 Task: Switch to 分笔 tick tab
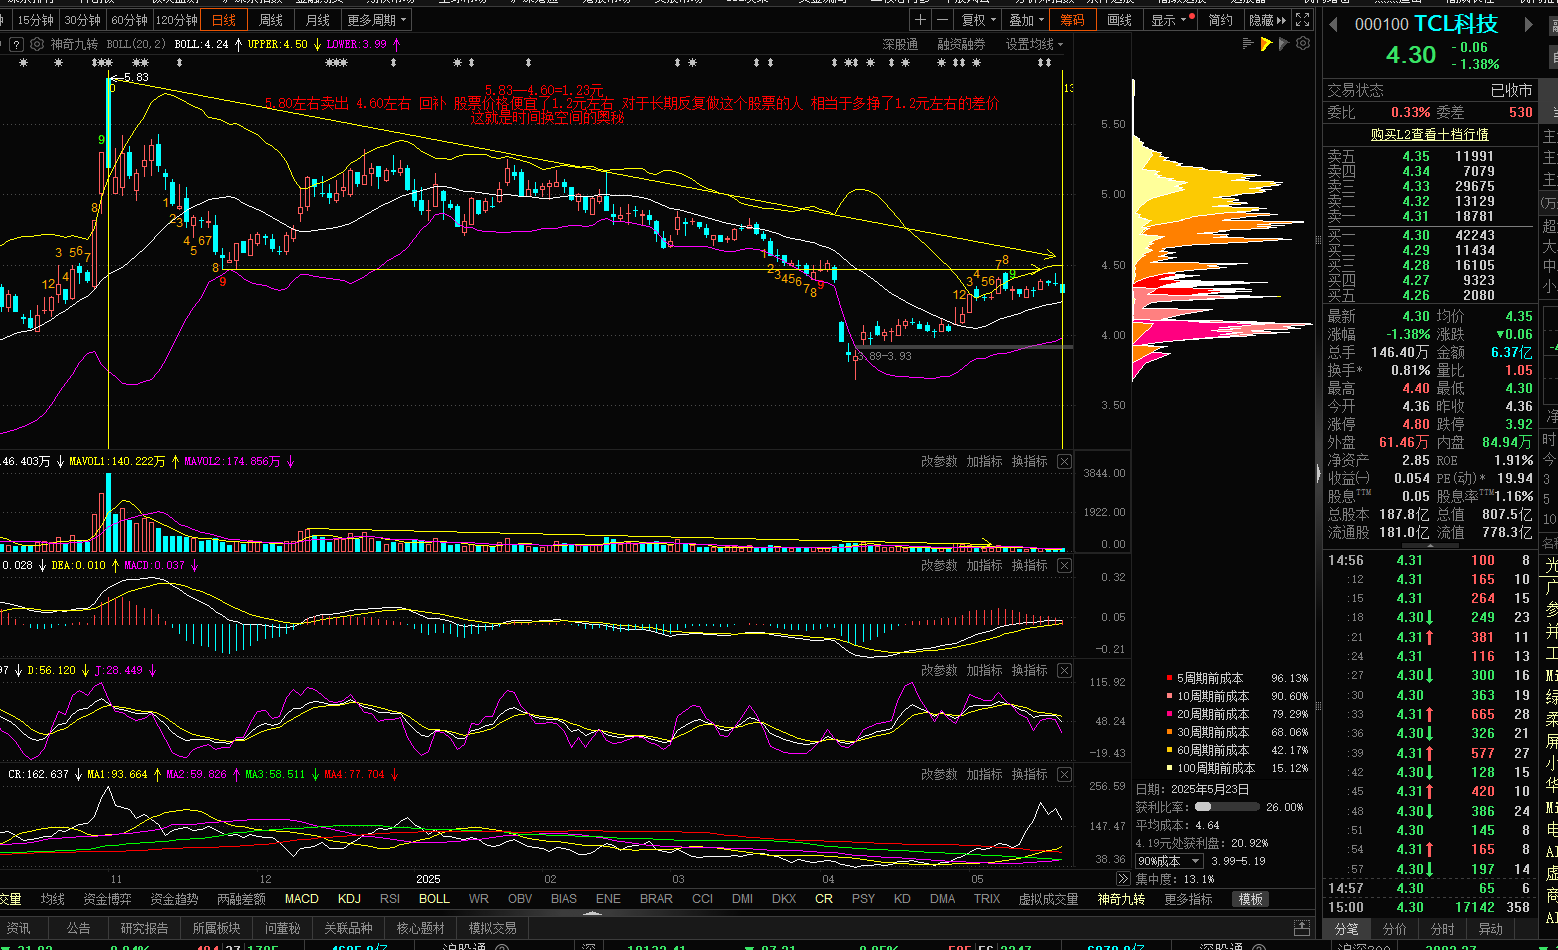coord(1347,929)
